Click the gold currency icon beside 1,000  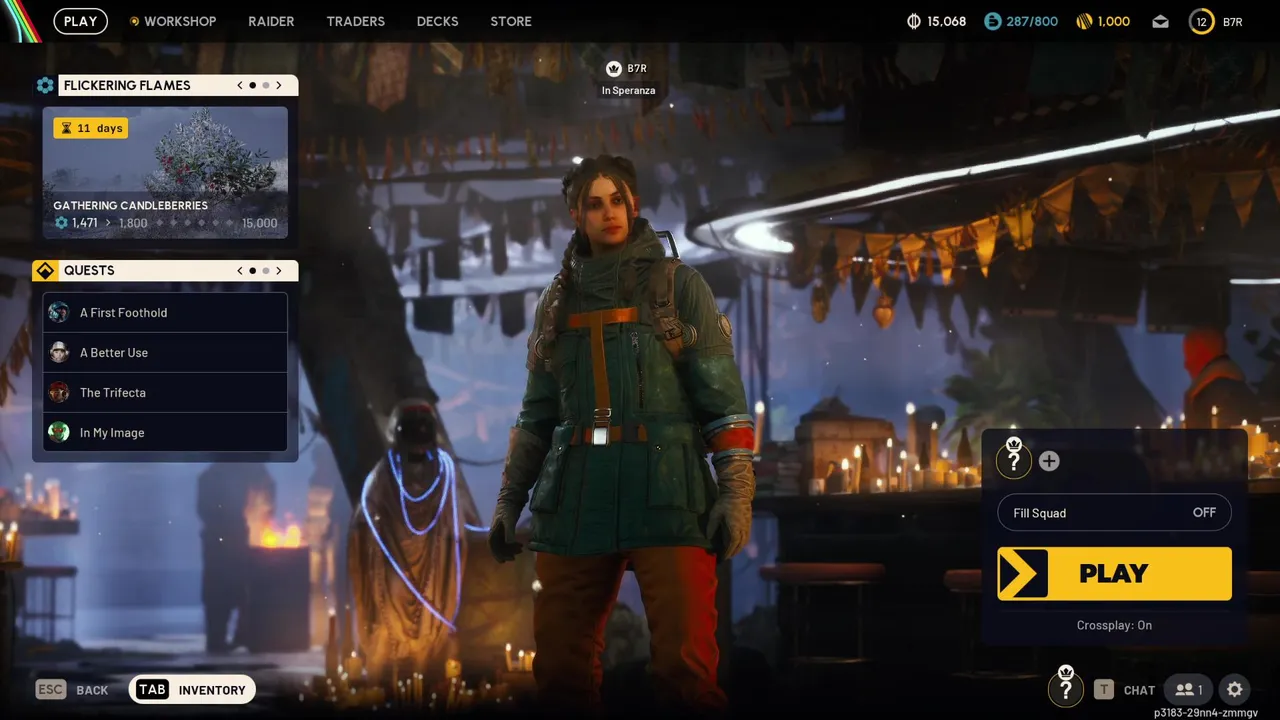[x=1083, y=21]
